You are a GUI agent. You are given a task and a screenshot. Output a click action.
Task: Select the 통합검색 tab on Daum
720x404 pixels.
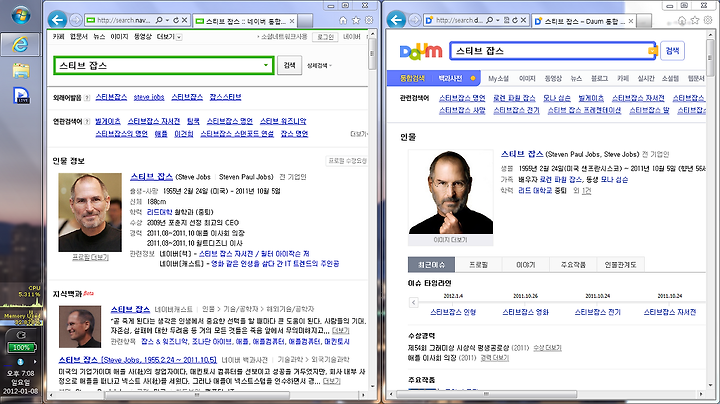[412, 79]
